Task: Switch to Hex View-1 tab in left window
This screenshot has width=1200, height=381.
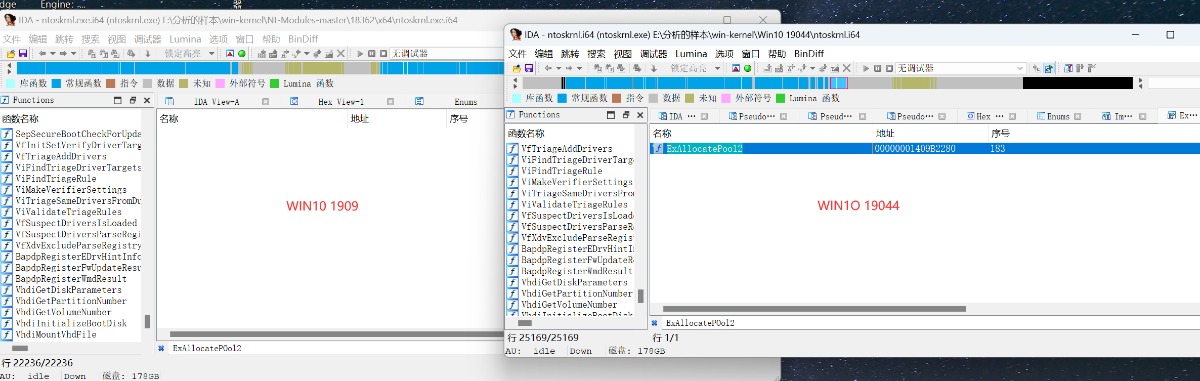Action: point(341,102)
